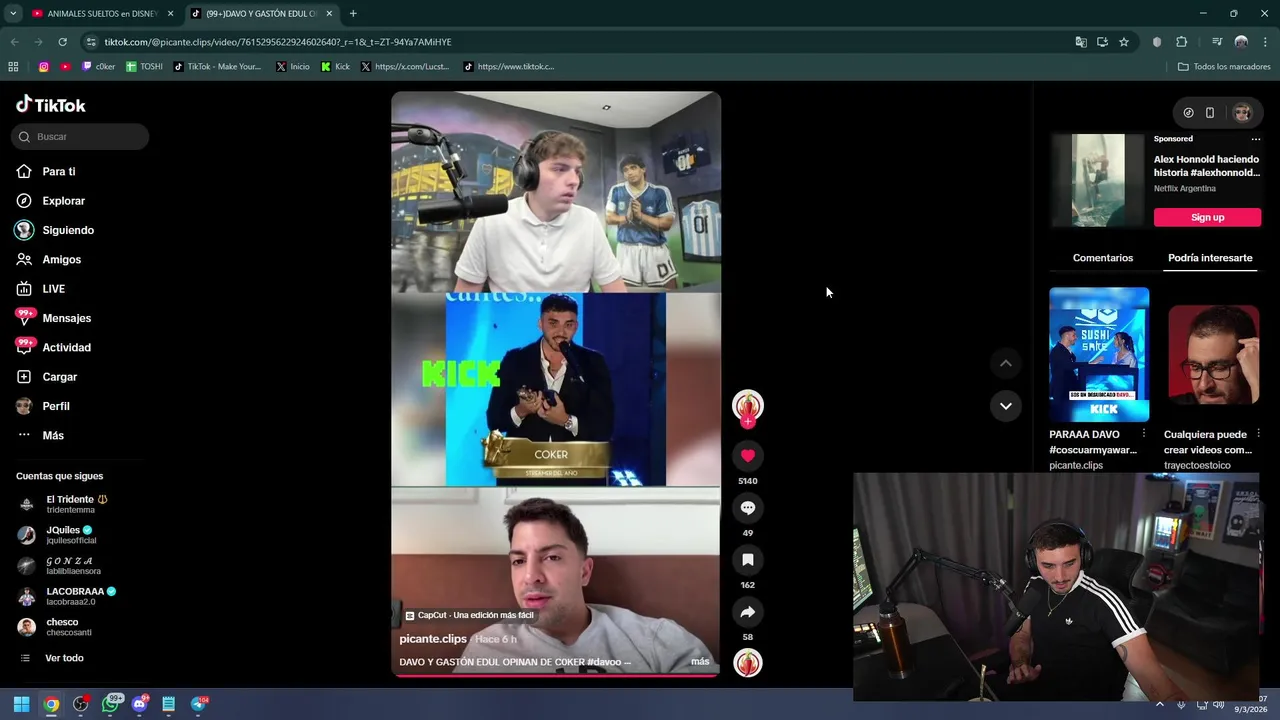Click CapCut edición más fácil tag
Image resolution: width=1280 pixels, height=720 pixels.
[469, 615]
